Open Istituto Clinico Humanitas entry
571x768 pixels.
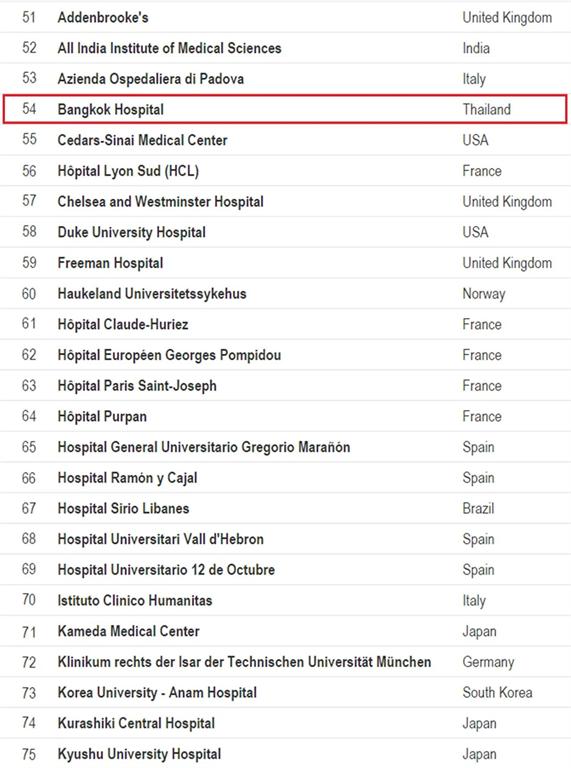pyautogui.click(x=285, y=600)
